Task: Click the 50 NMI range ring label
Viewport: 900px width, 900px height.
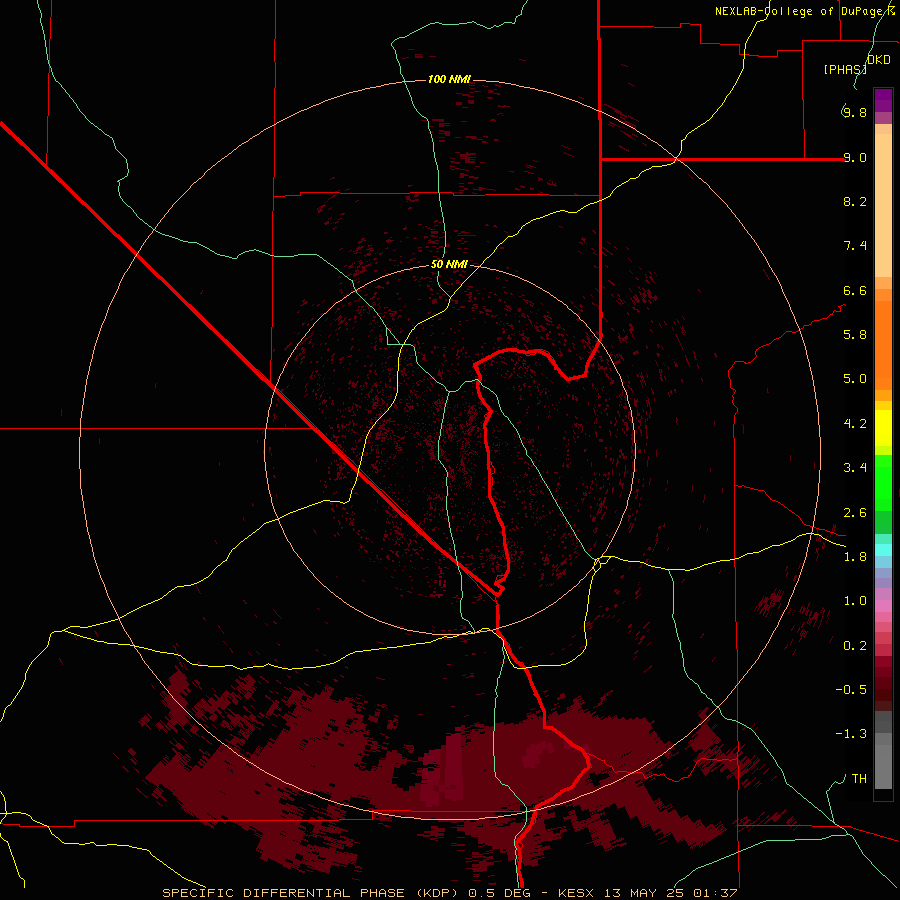Action: pos(449,264)
